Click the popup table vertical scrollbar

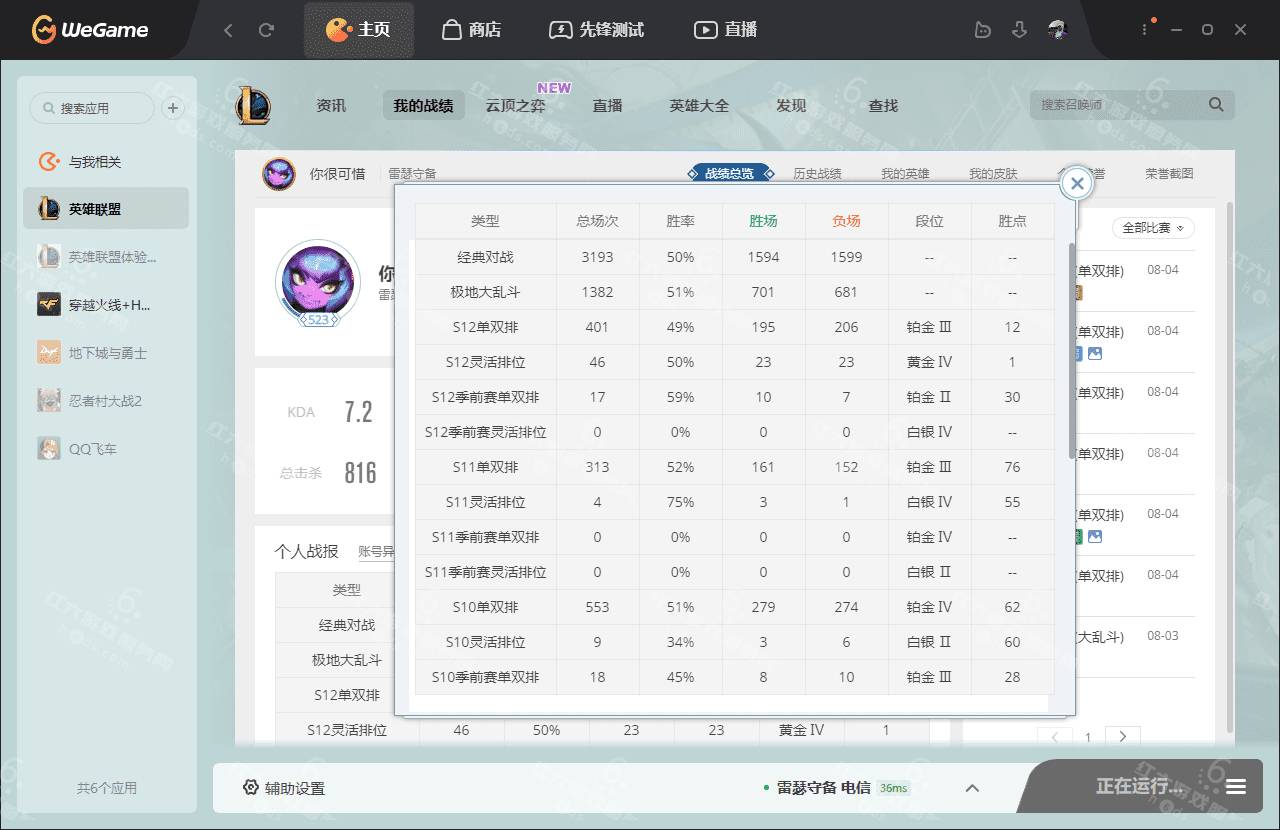[x=1072, y=350]
